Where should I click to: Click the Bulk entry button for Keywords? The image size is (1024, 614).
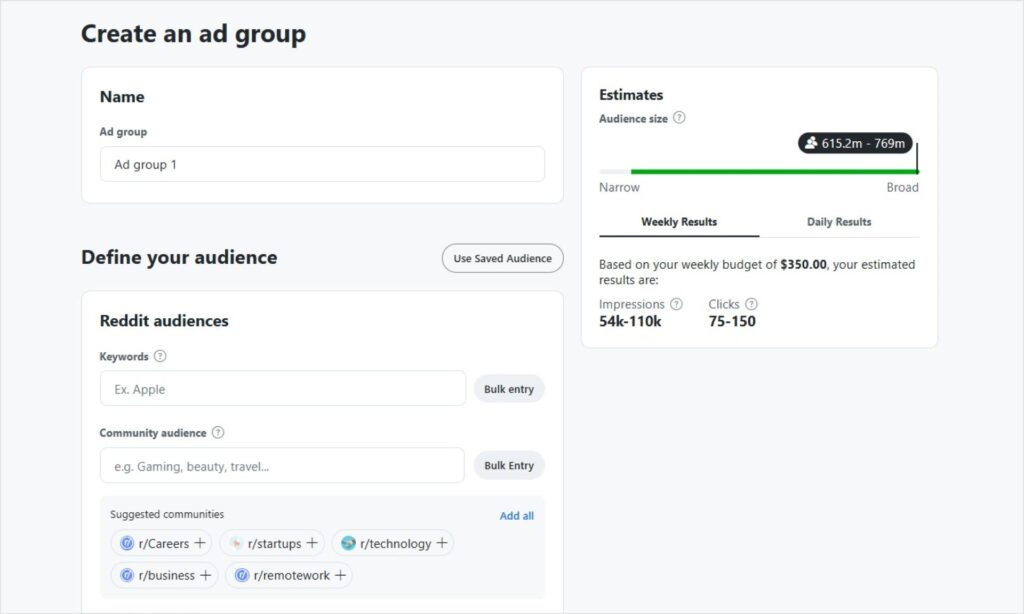click(x=509, y=389)
